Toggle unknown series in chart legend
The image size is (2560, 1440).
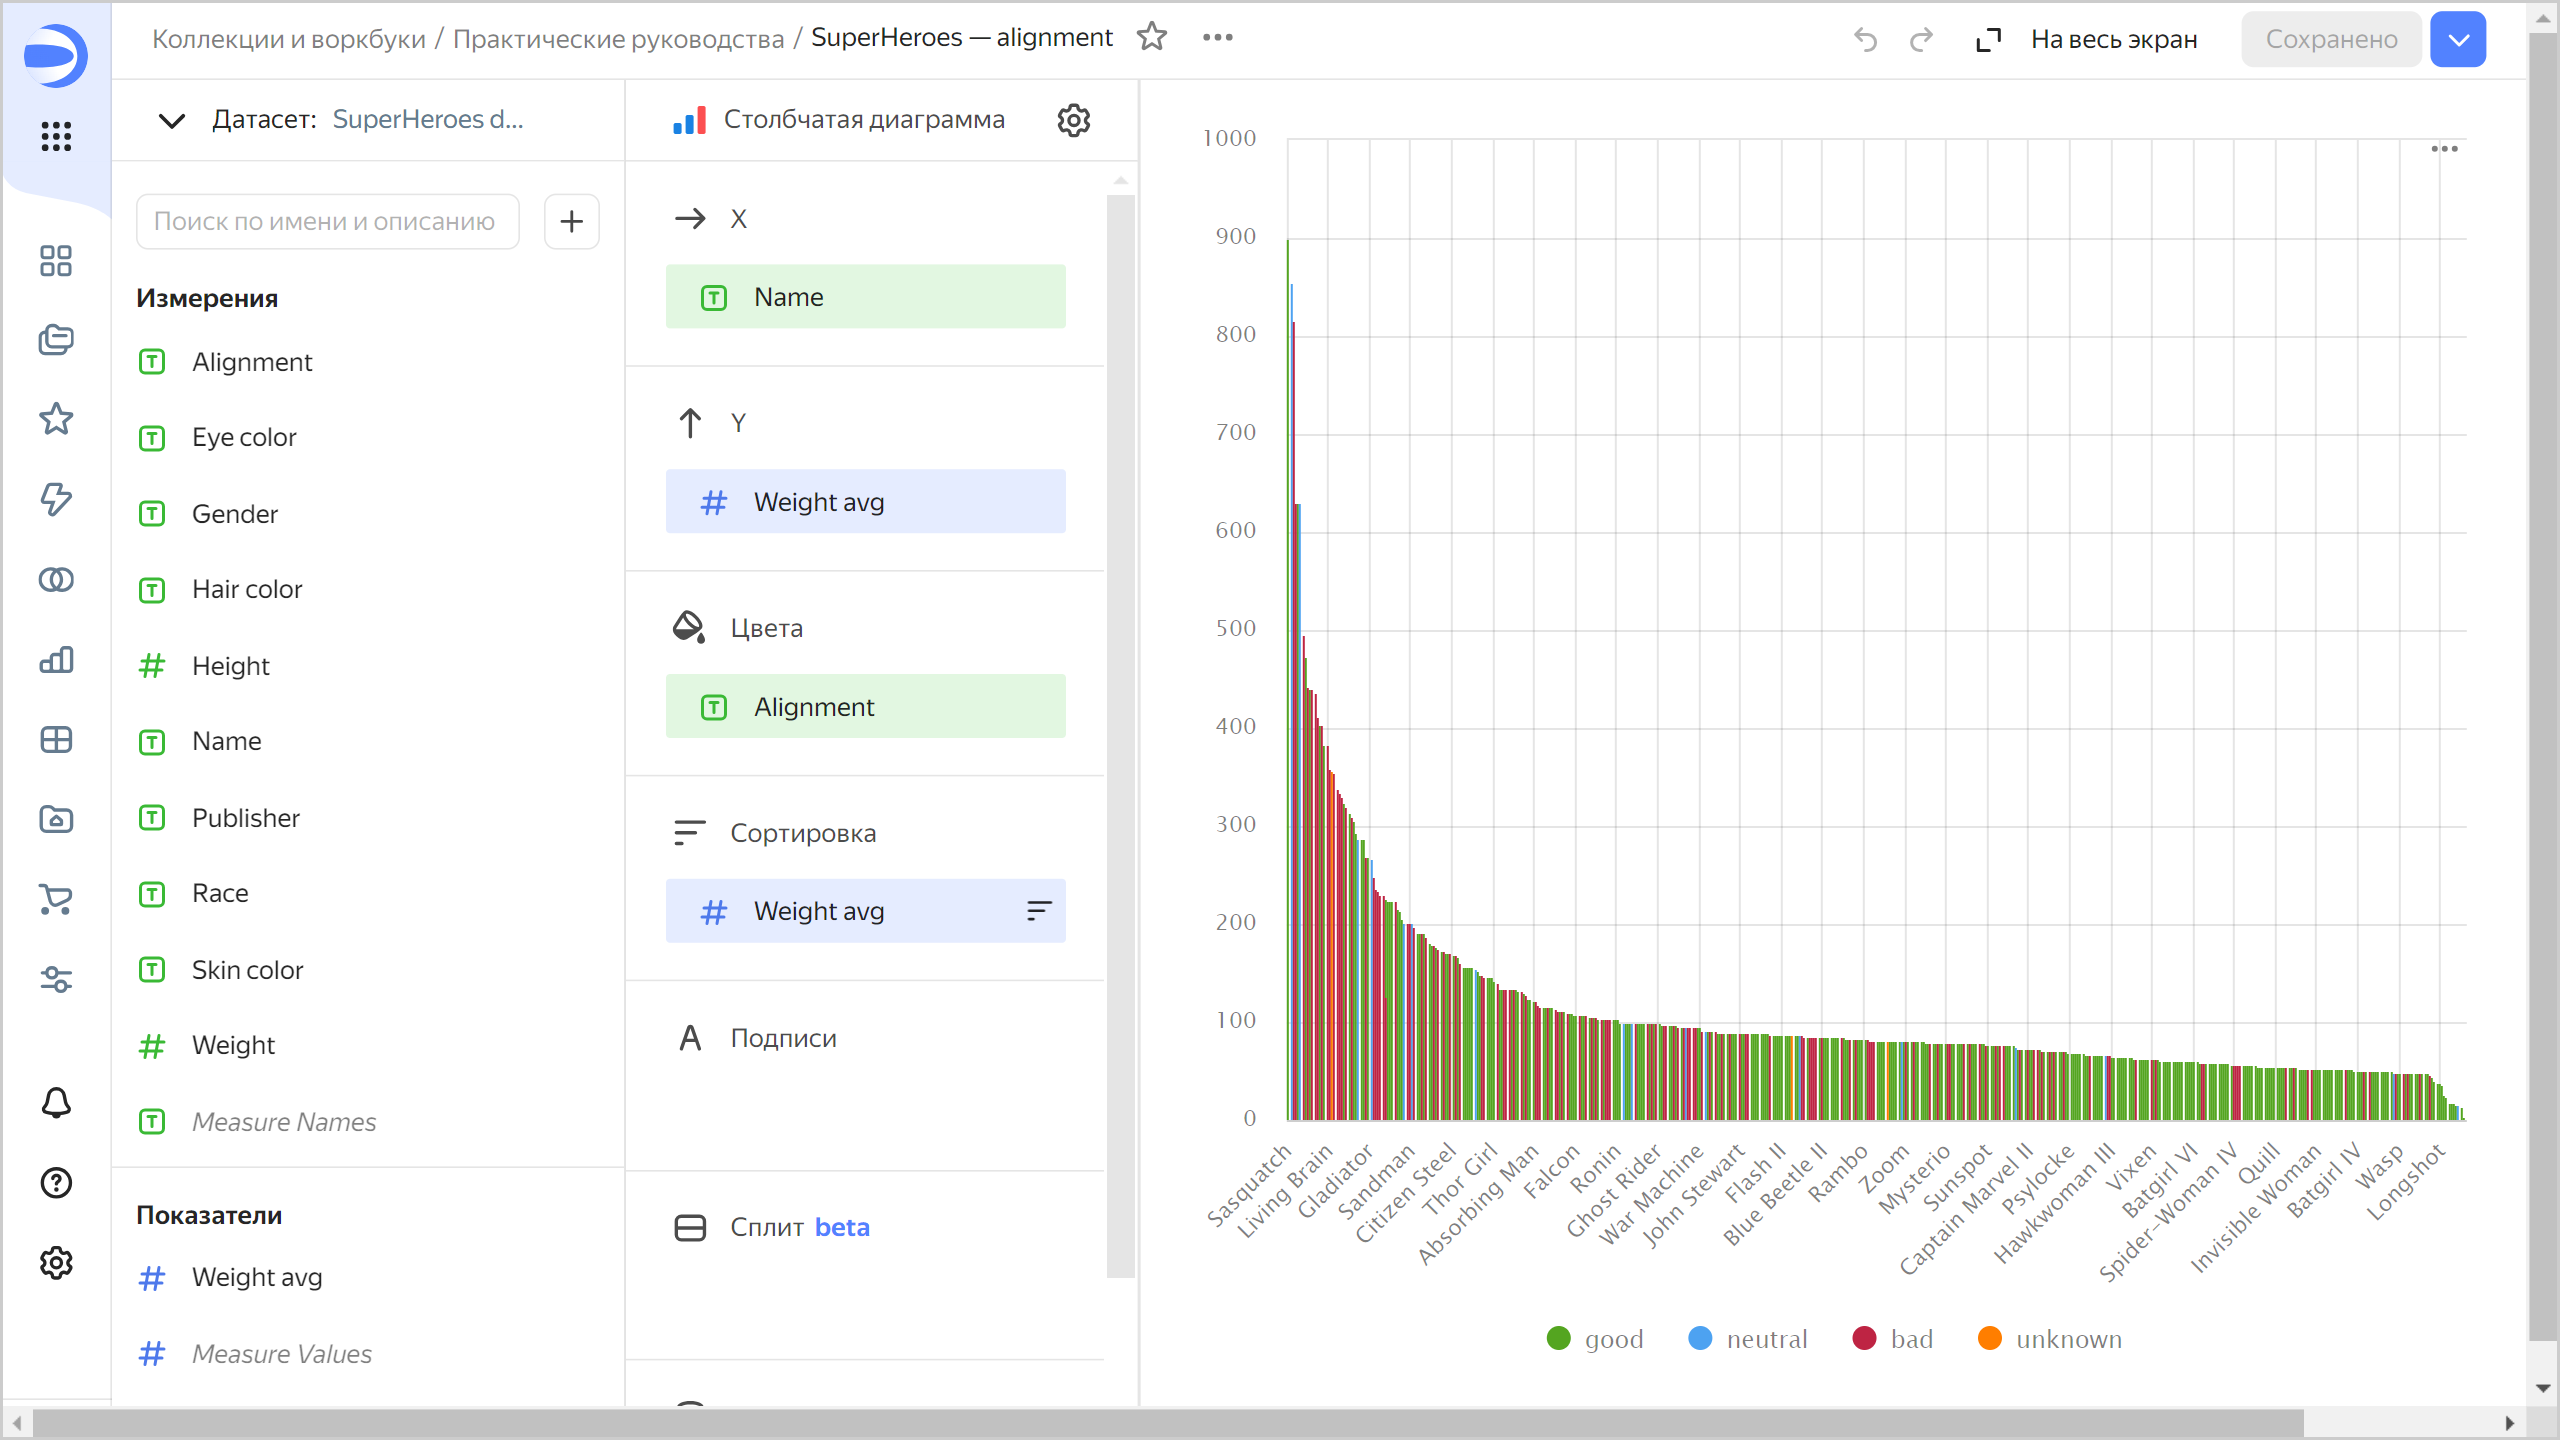pyautogui.click(x=2050, y=1339)
